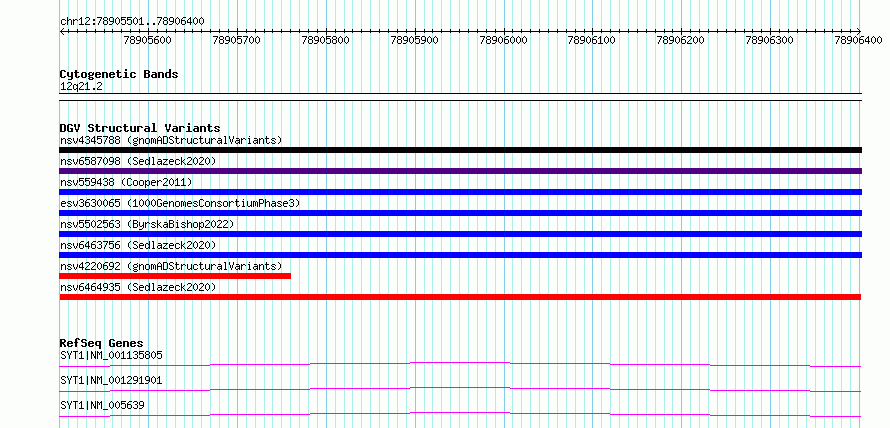Click the short red nsv4220692 variant bar
The height and width of the screenshot is (428, 890).
175,276
